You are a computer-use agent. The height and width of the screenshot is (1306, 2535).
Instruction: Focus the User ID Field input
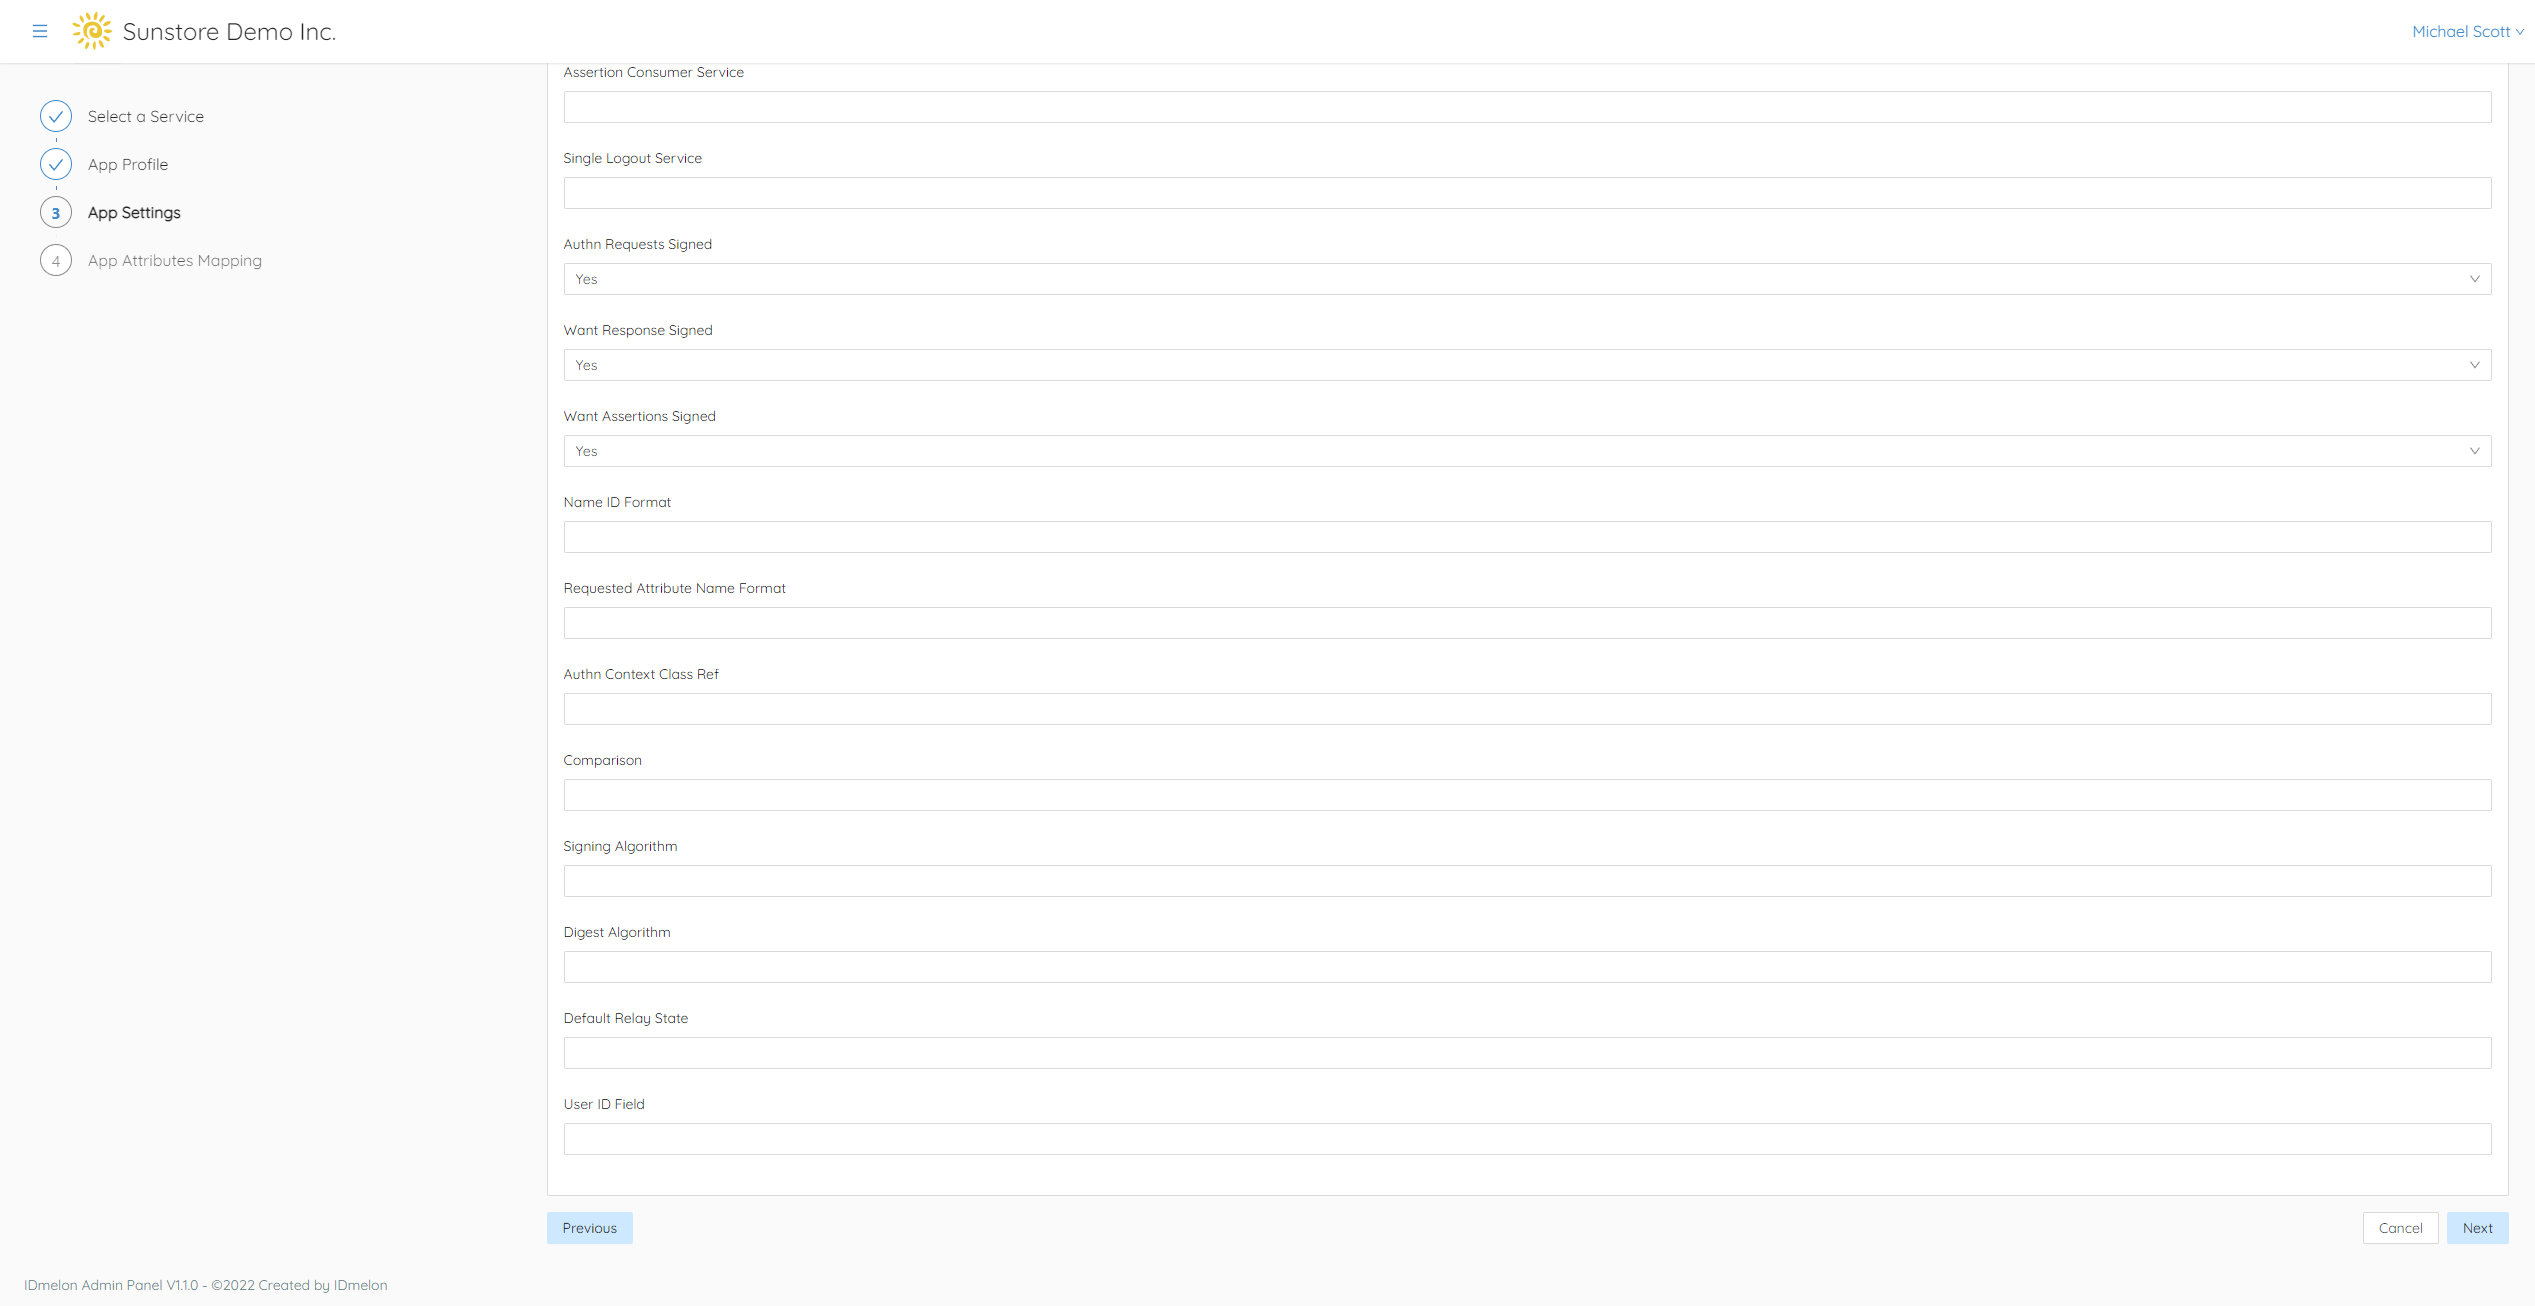[1527, 1139]
